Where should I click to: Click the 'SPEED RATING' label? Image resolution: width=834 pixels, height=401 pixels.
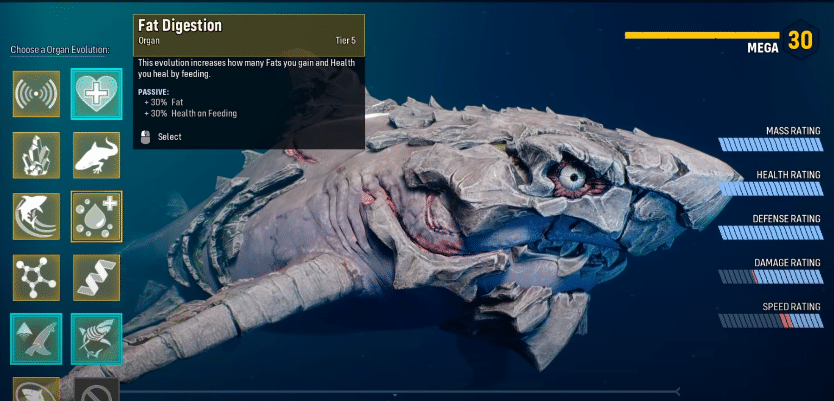pos(791,307)
